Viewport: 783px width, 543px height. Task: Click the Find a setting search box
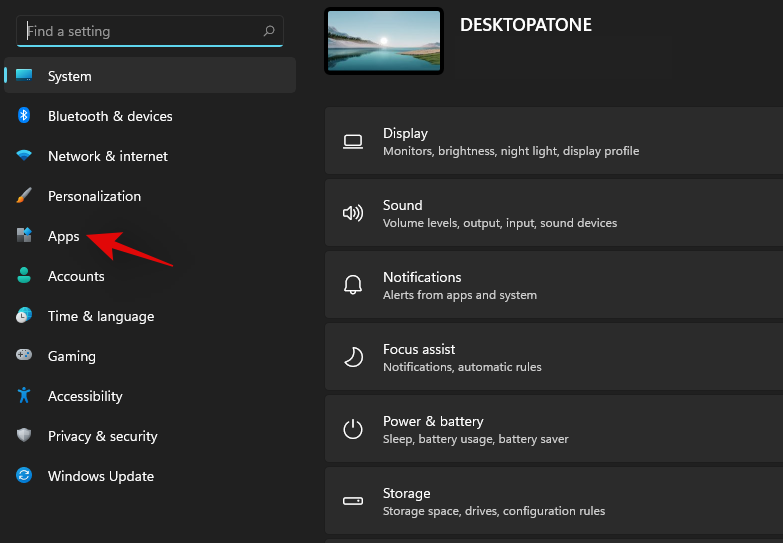pyautogui.click(x=140, y=31)
